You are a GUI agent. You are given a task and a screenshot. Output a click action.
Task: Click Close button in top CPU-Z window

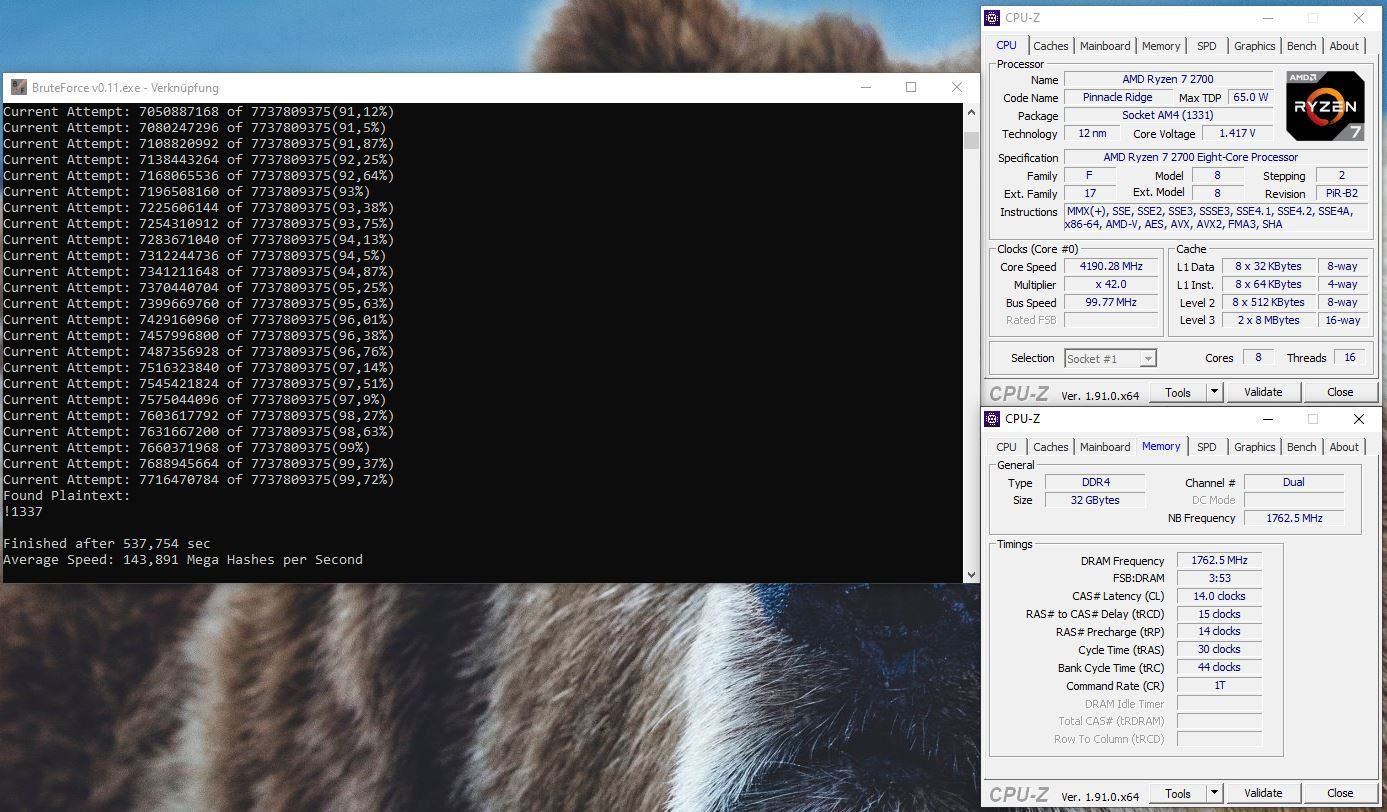click(1340, 392)
